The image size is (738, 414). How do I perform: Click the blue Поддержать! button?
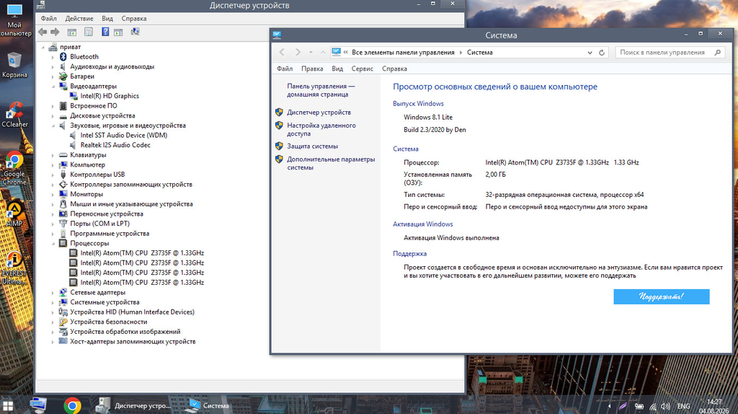tap(661, 296)
